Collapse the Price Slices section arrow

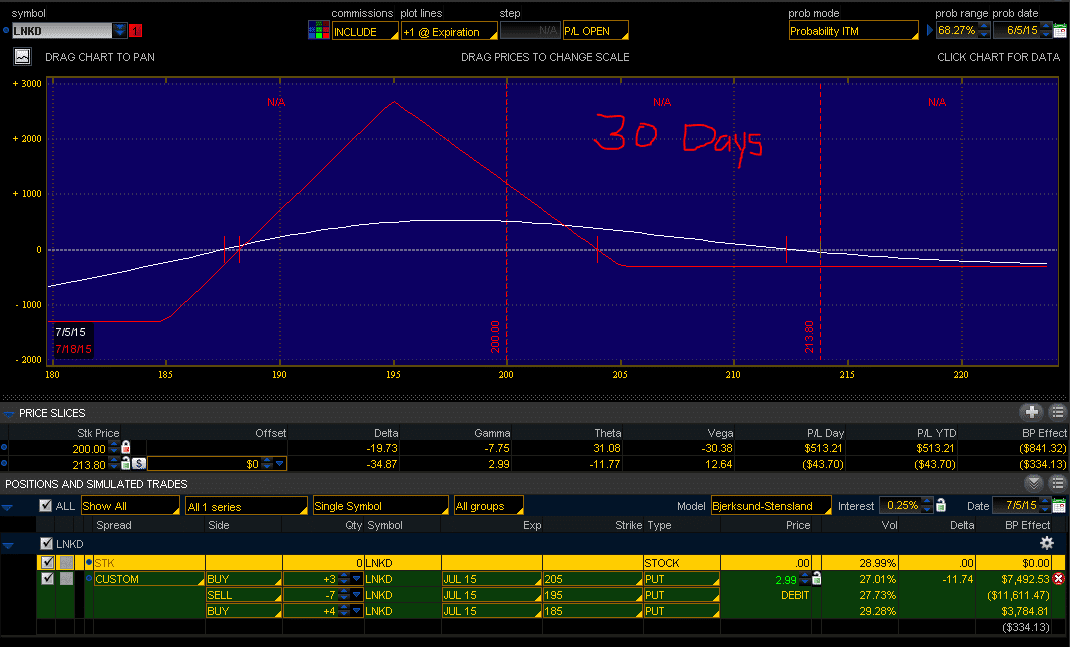click(x=8, y=413)
